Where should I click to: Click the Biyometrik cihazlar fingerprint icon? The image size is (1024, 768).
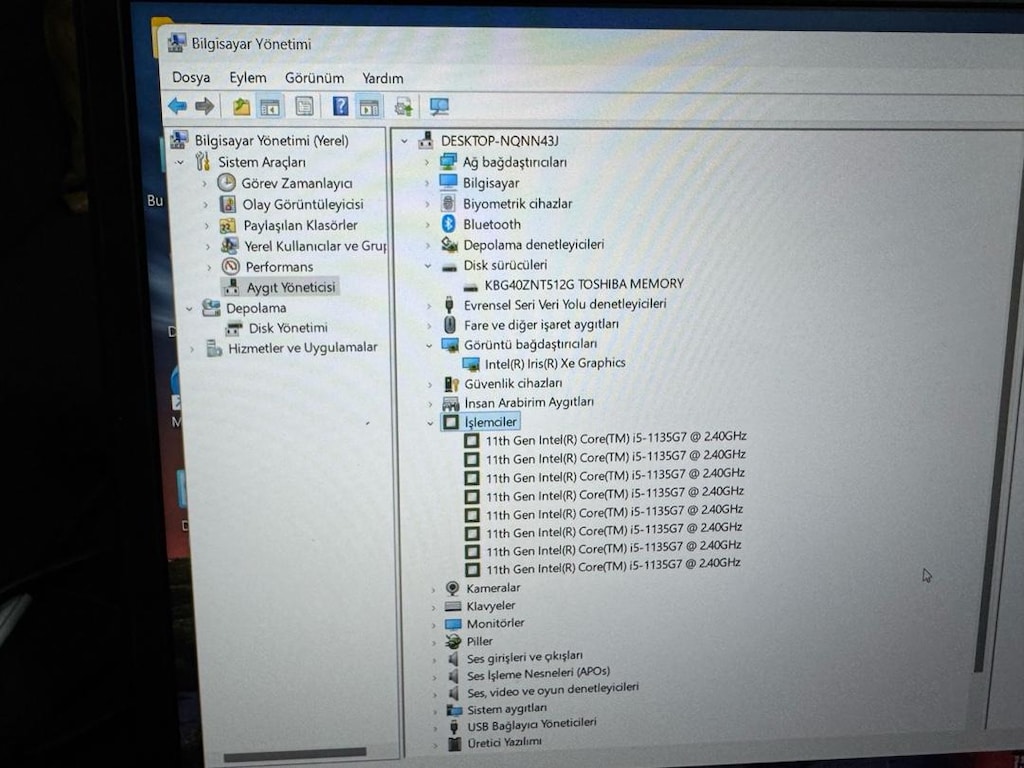coord(448,203)
